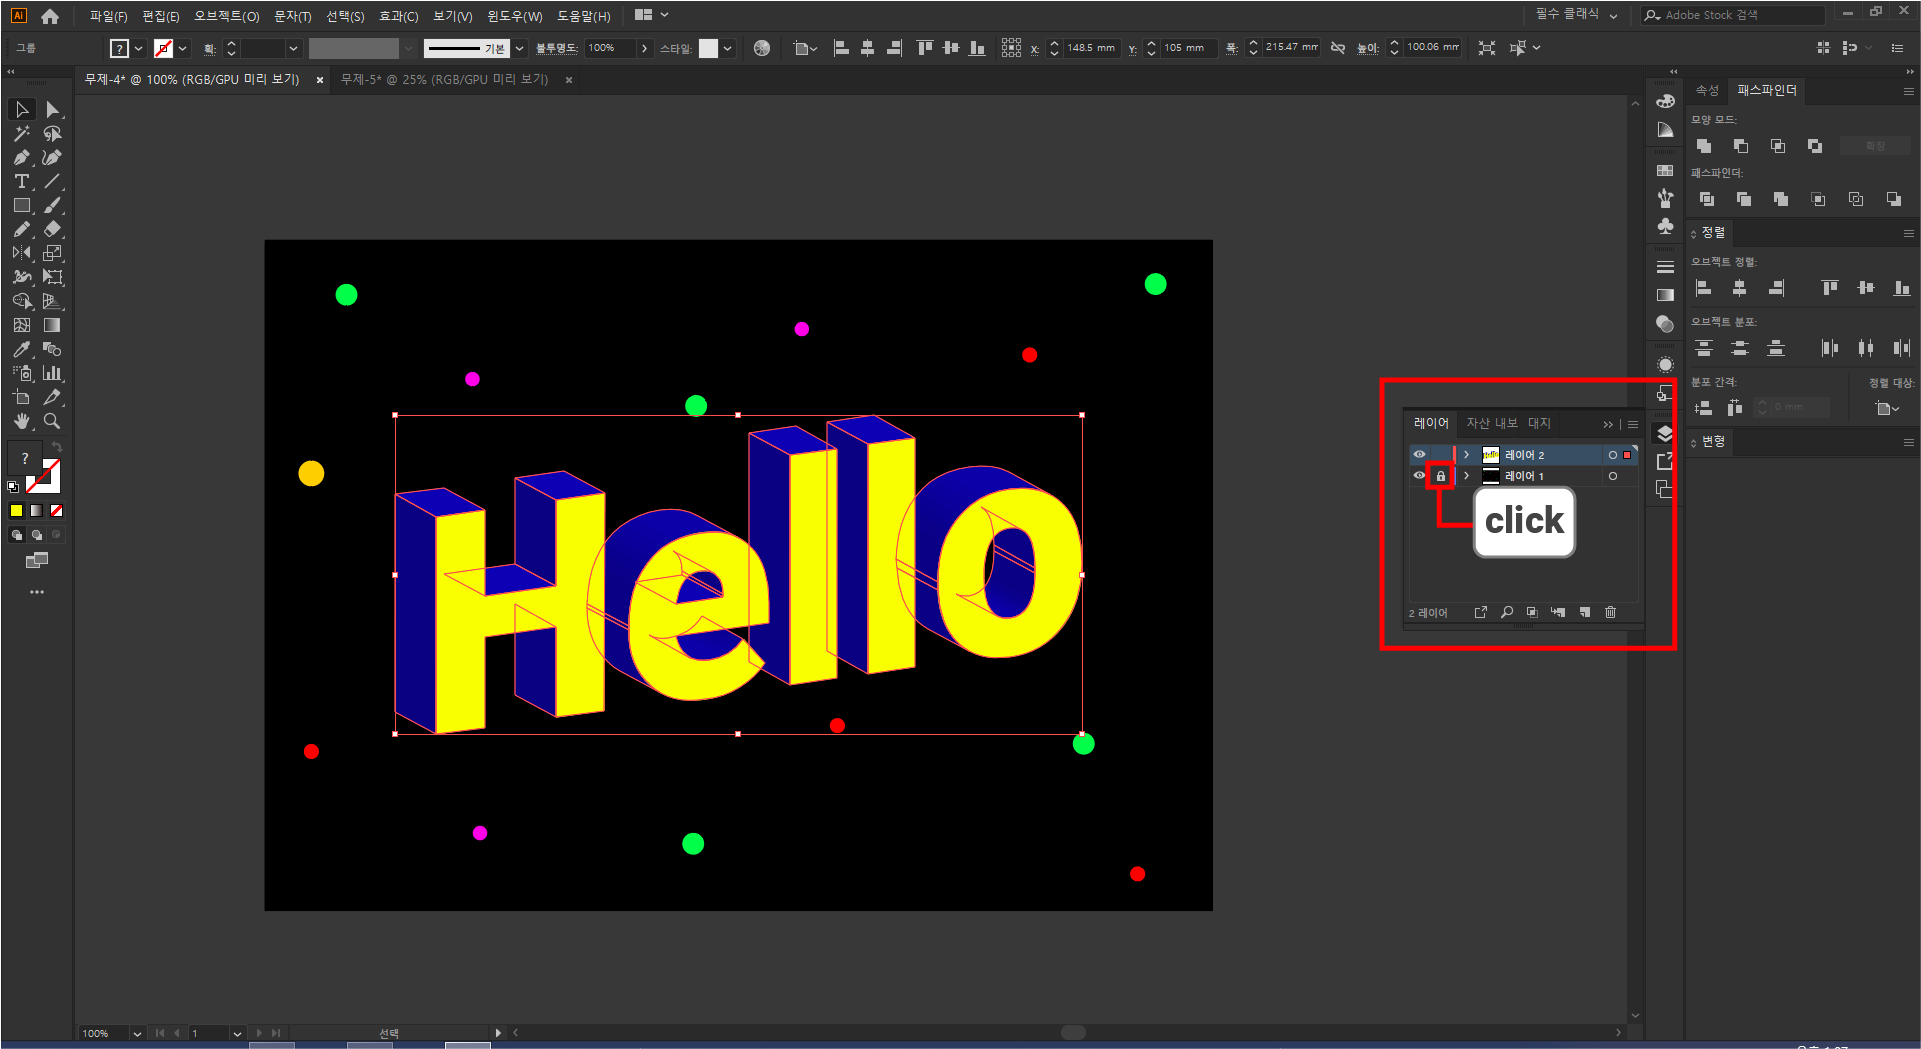Image resolution: width=1921 pixels, height=1049 pixels.
Task: Select the Selection (arrow) tool
Action: pyautogui.click(x=22, y=109)
